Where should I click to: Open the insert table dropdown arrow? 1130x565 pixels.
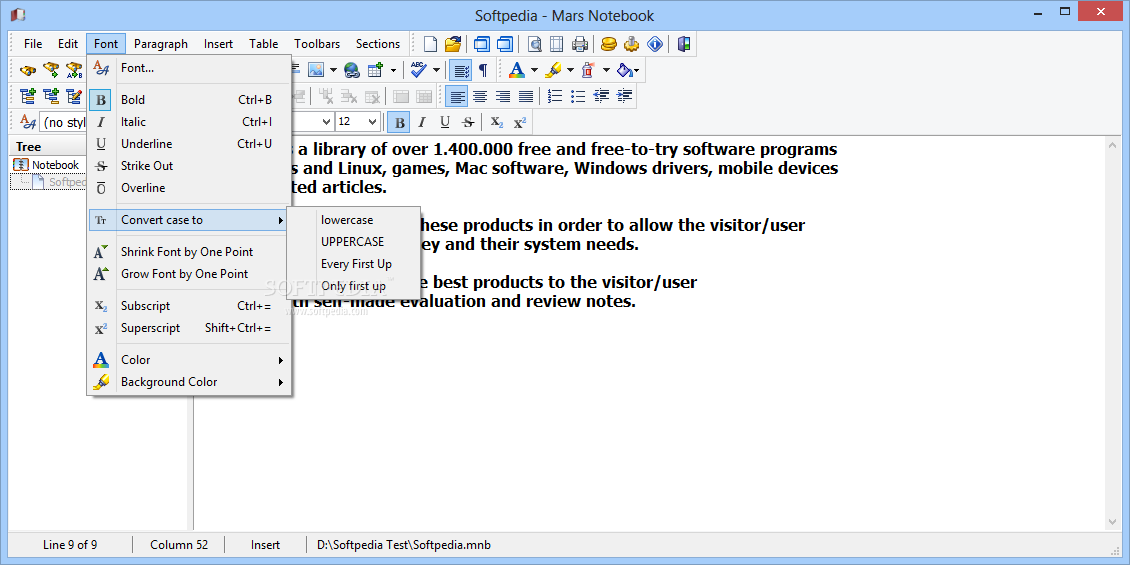[393, 70]
